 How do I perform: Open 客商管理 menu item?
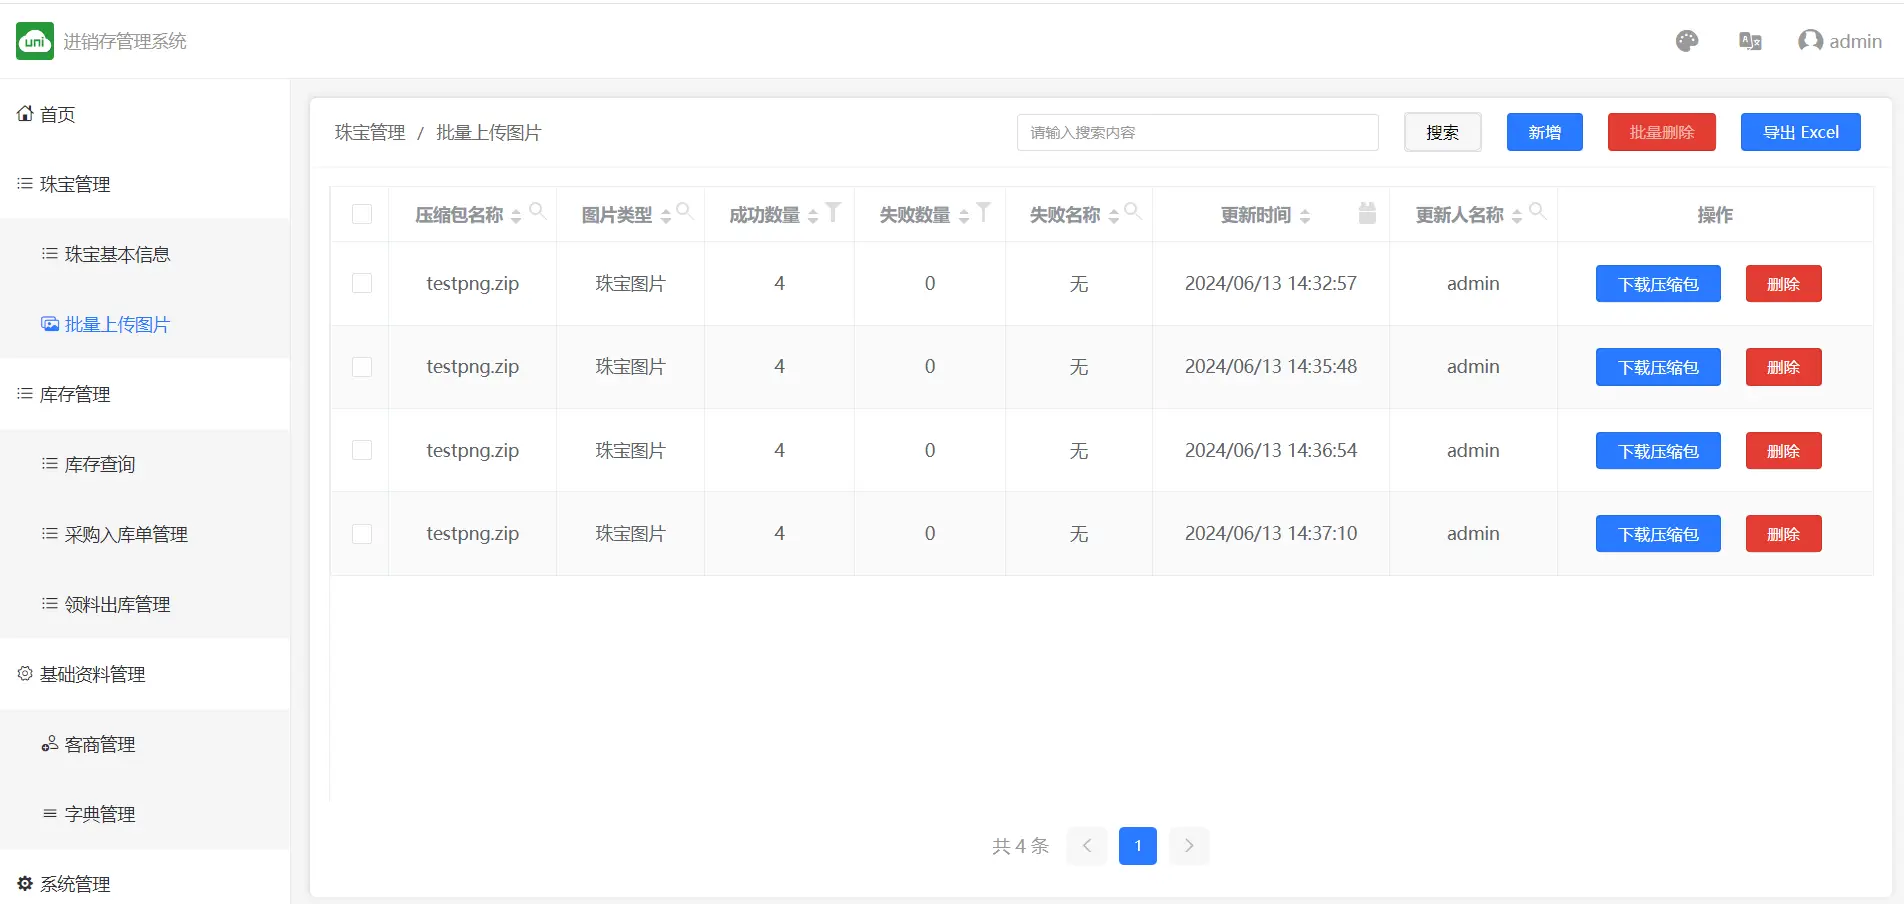(x=145, y=744)
